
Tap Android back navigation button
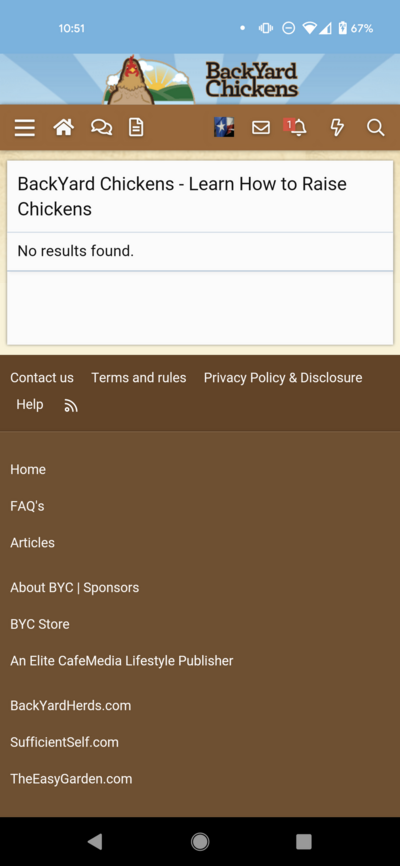tap(95, 841)
